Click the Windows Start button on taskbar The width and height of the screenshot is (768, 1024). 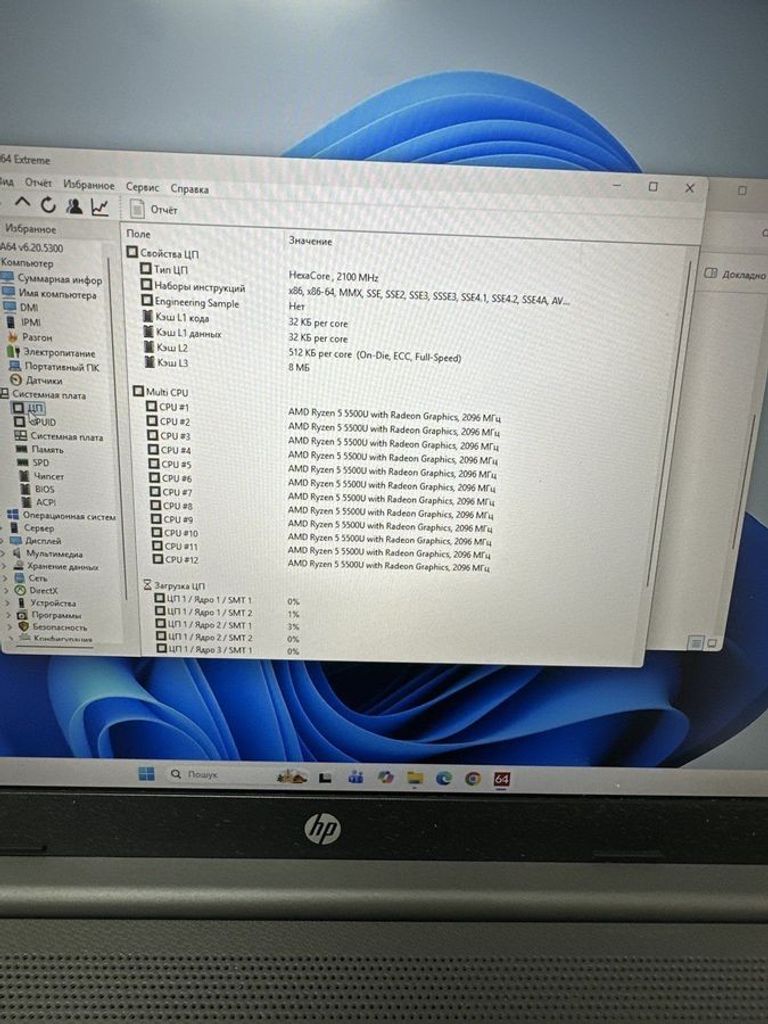(x=146, y=774)
